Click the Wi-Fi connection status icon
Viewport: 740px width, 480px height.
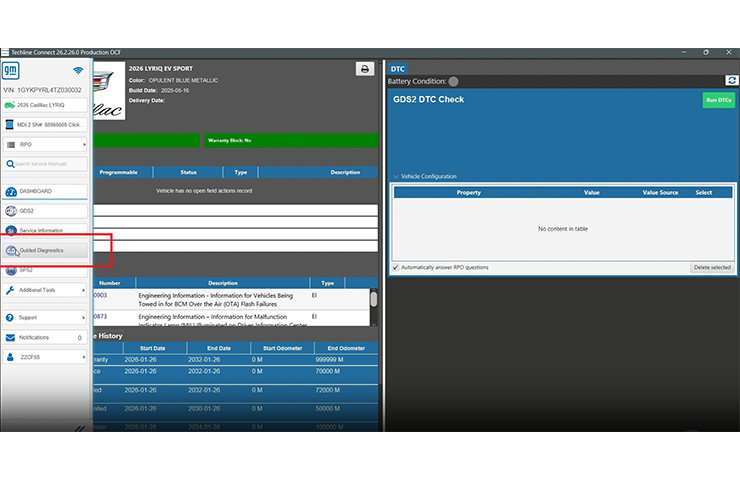point(78,70)
